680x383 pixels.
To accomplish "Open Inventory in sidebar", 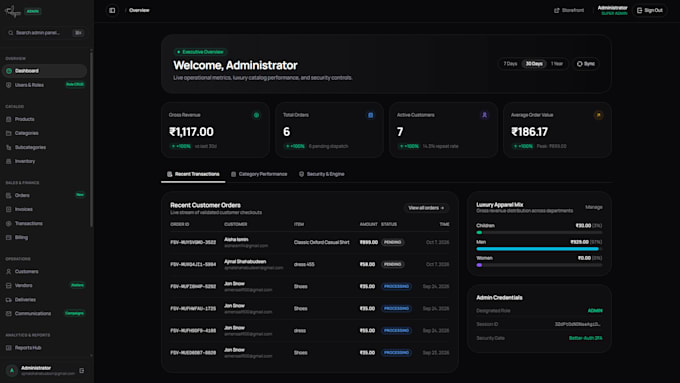I will 44,161.
